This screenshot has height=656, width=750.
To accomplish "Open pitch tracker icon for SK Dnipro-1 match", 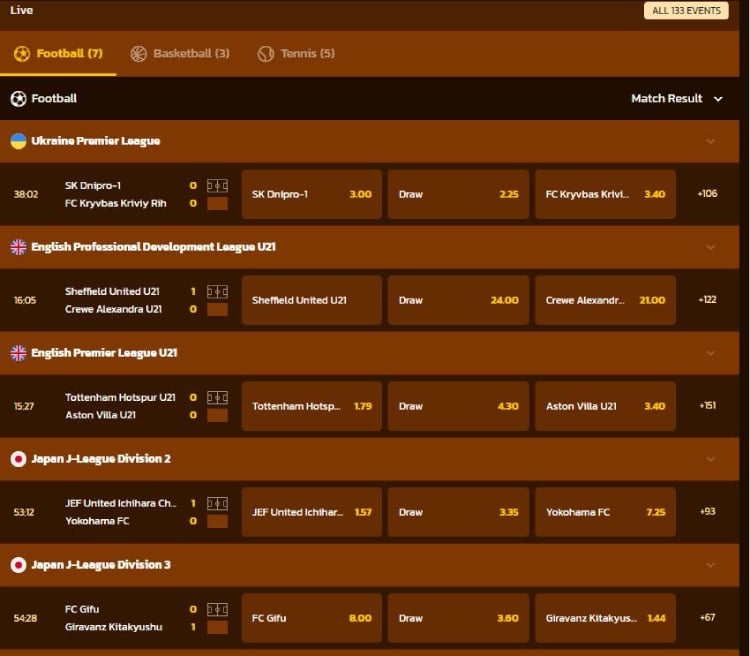I will pyautogui.click(x=217, y=186).
